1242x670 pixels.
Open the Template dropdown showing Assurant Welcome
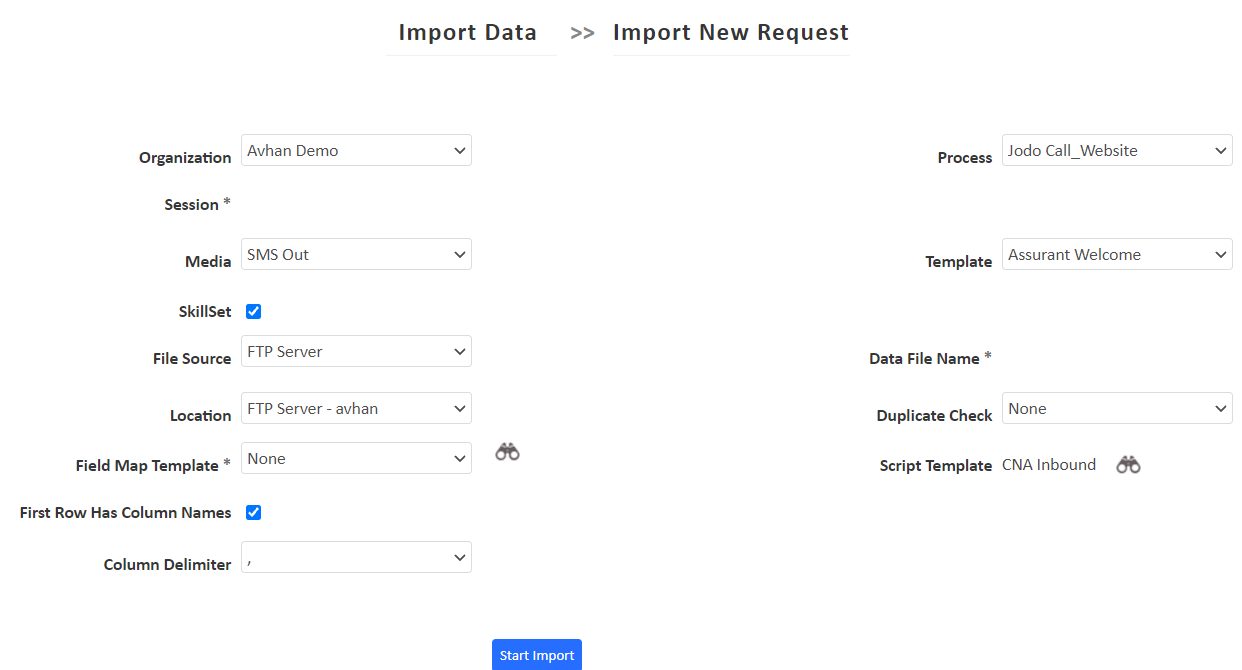[x=1116, y=254]
